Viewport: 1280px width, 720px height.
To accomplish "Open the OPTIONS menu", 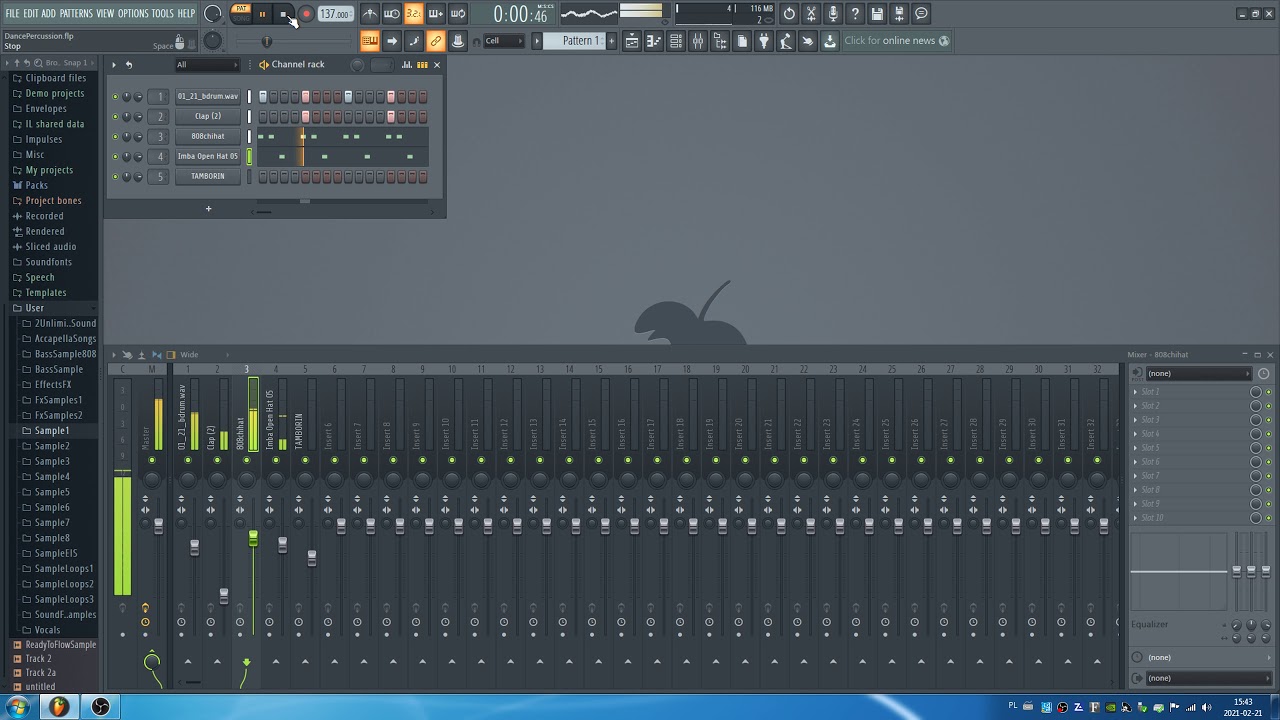I will click(x=133, y=14).
